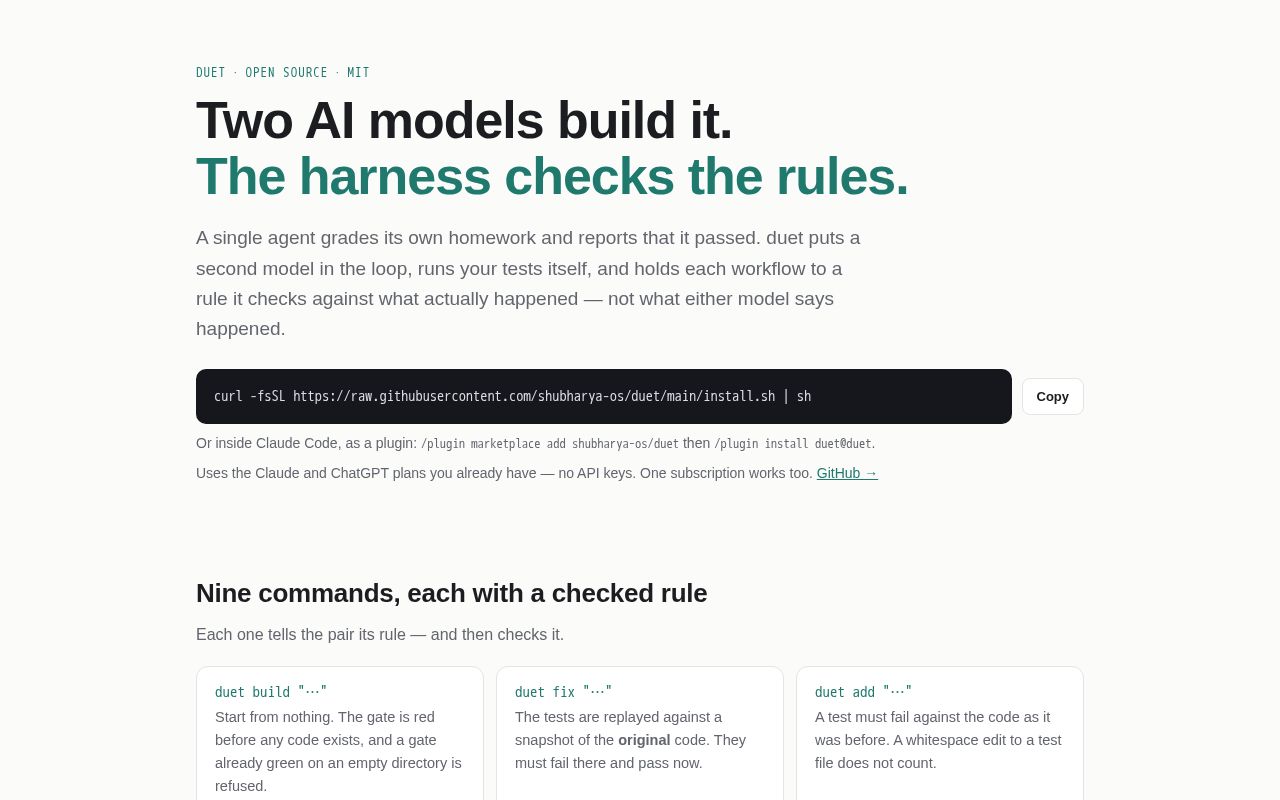Select the 'duet build' command title
1280x800 pixels.
pyautogui.click(x=271, y=692)
